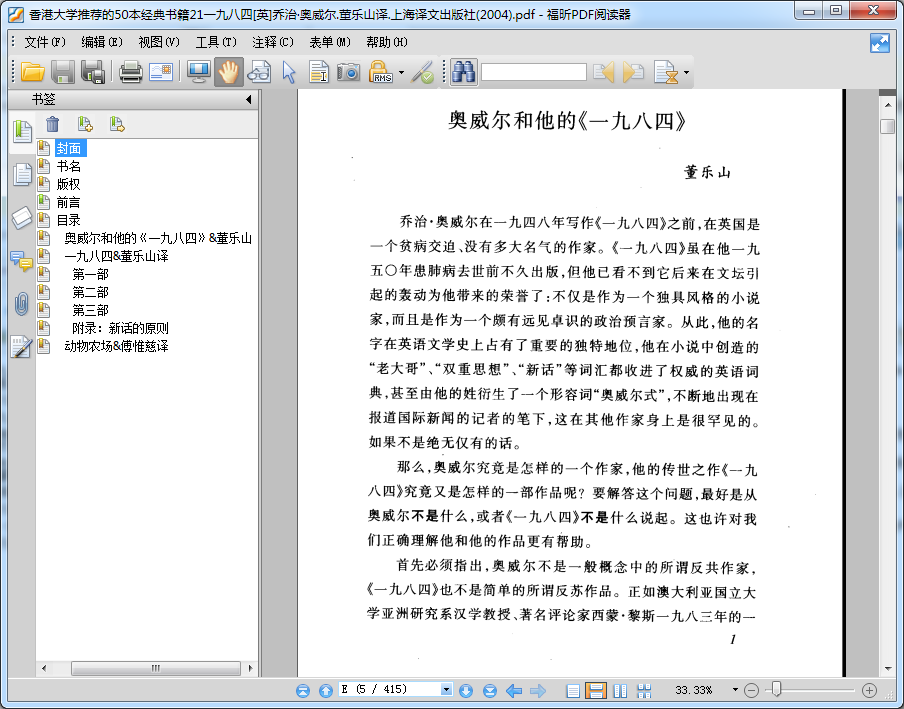Screen dimensions: 904x709
Task: Click the trash icon to delete the bookmark
Action: [x=52, y=124]
